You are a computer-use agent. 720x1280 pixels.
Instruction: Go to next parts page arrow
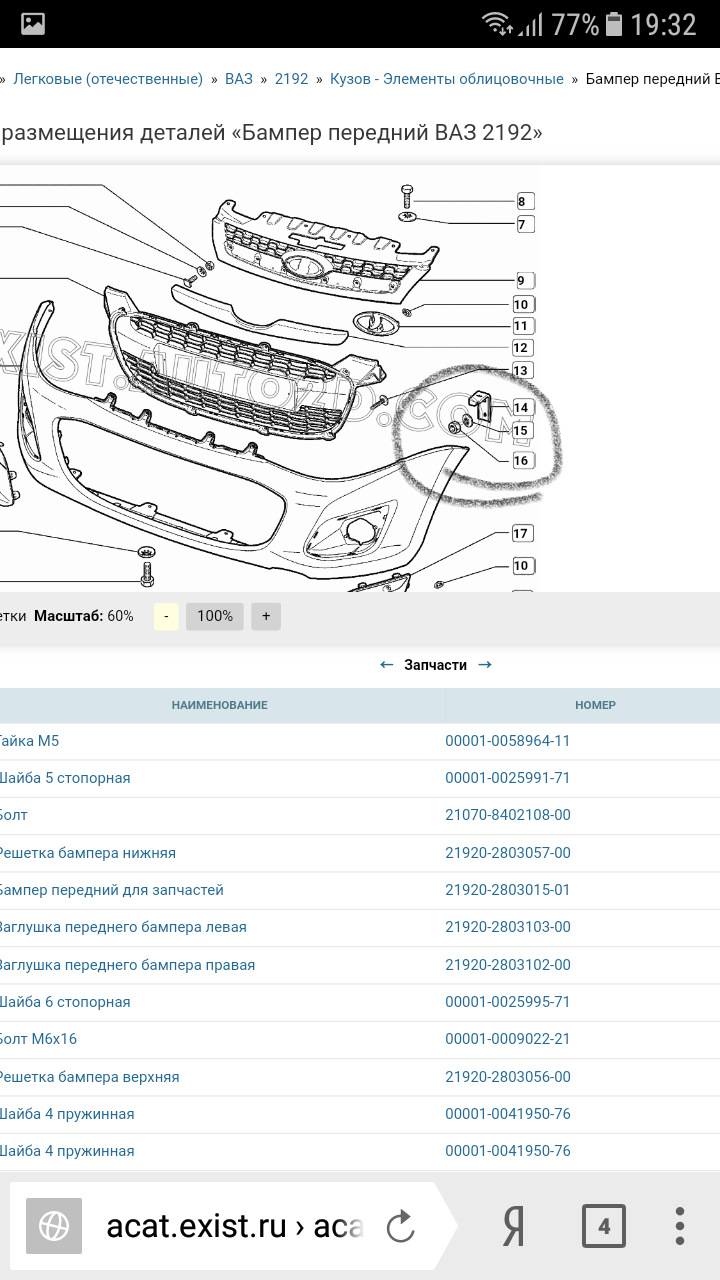pyautogui.click(x=485, y=665)
